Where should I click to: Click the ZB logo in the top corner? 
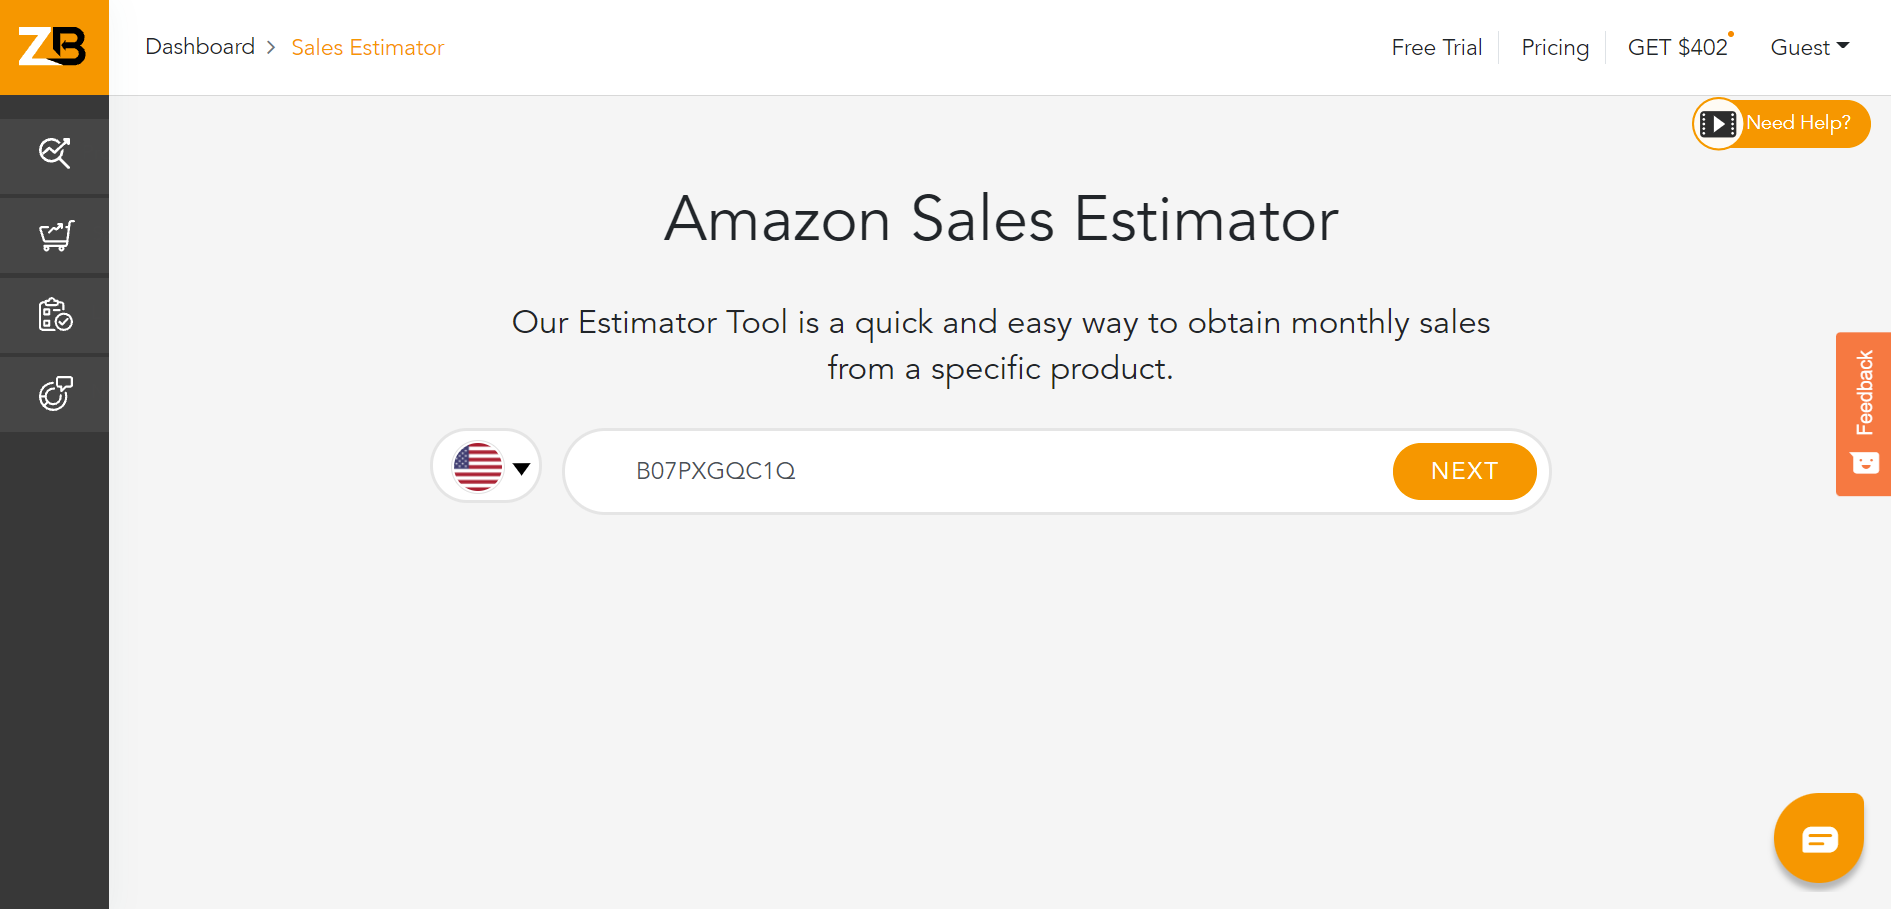point(54,47)
